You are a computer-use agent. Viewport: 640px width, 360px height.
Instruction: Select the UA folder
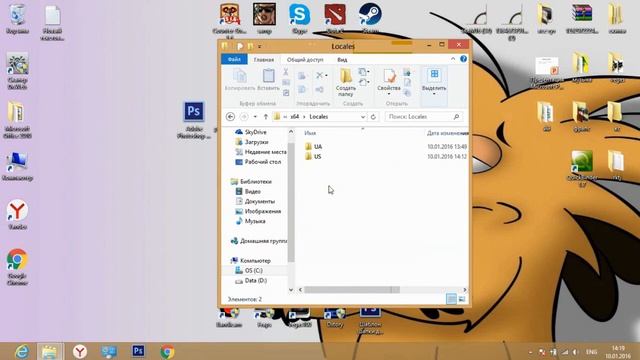(x=313, y=147)
